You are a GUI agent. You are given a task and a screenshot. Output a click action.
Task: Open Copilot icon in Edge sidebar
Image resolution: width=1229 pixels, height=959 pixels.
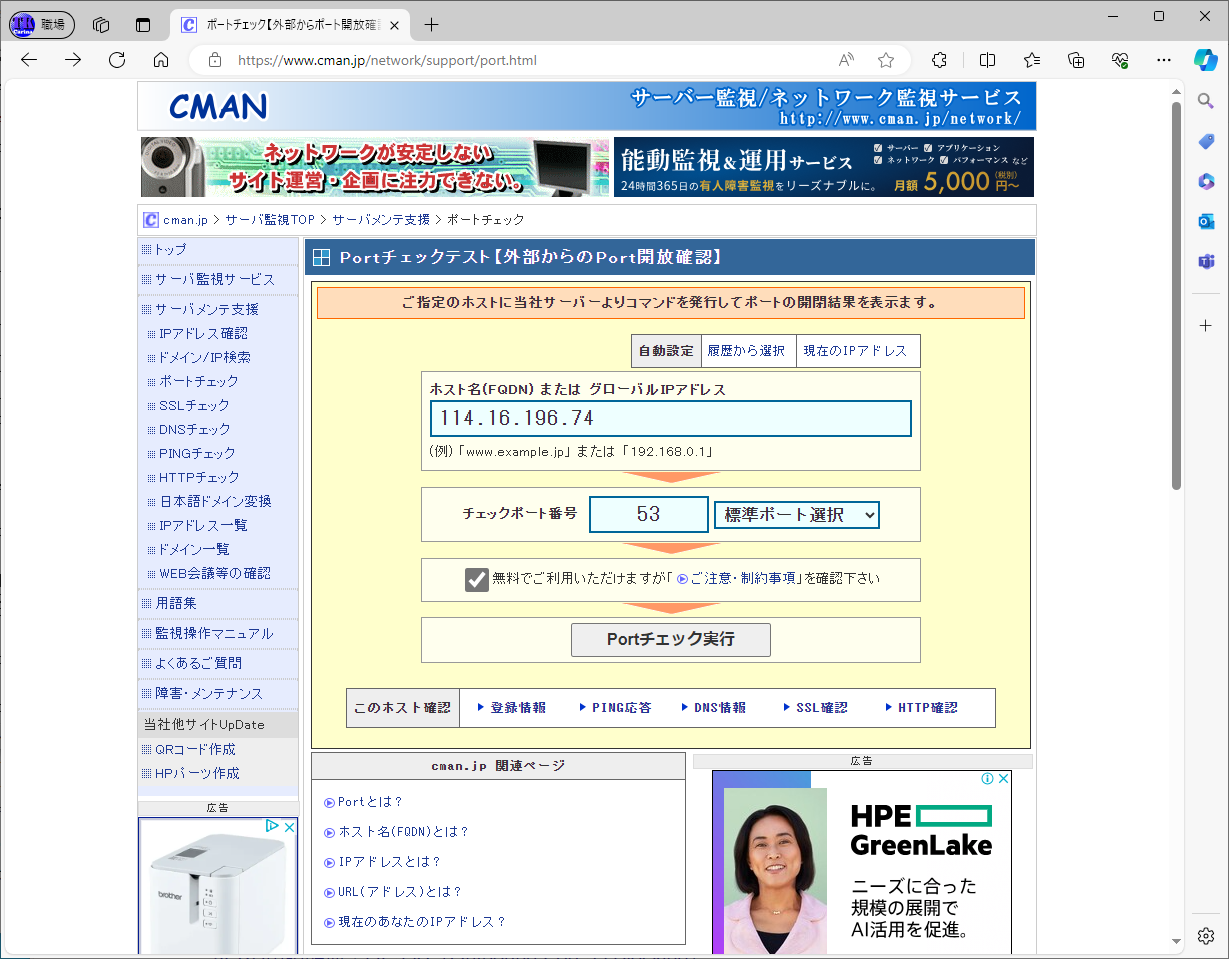click(x=1206, y=59)
